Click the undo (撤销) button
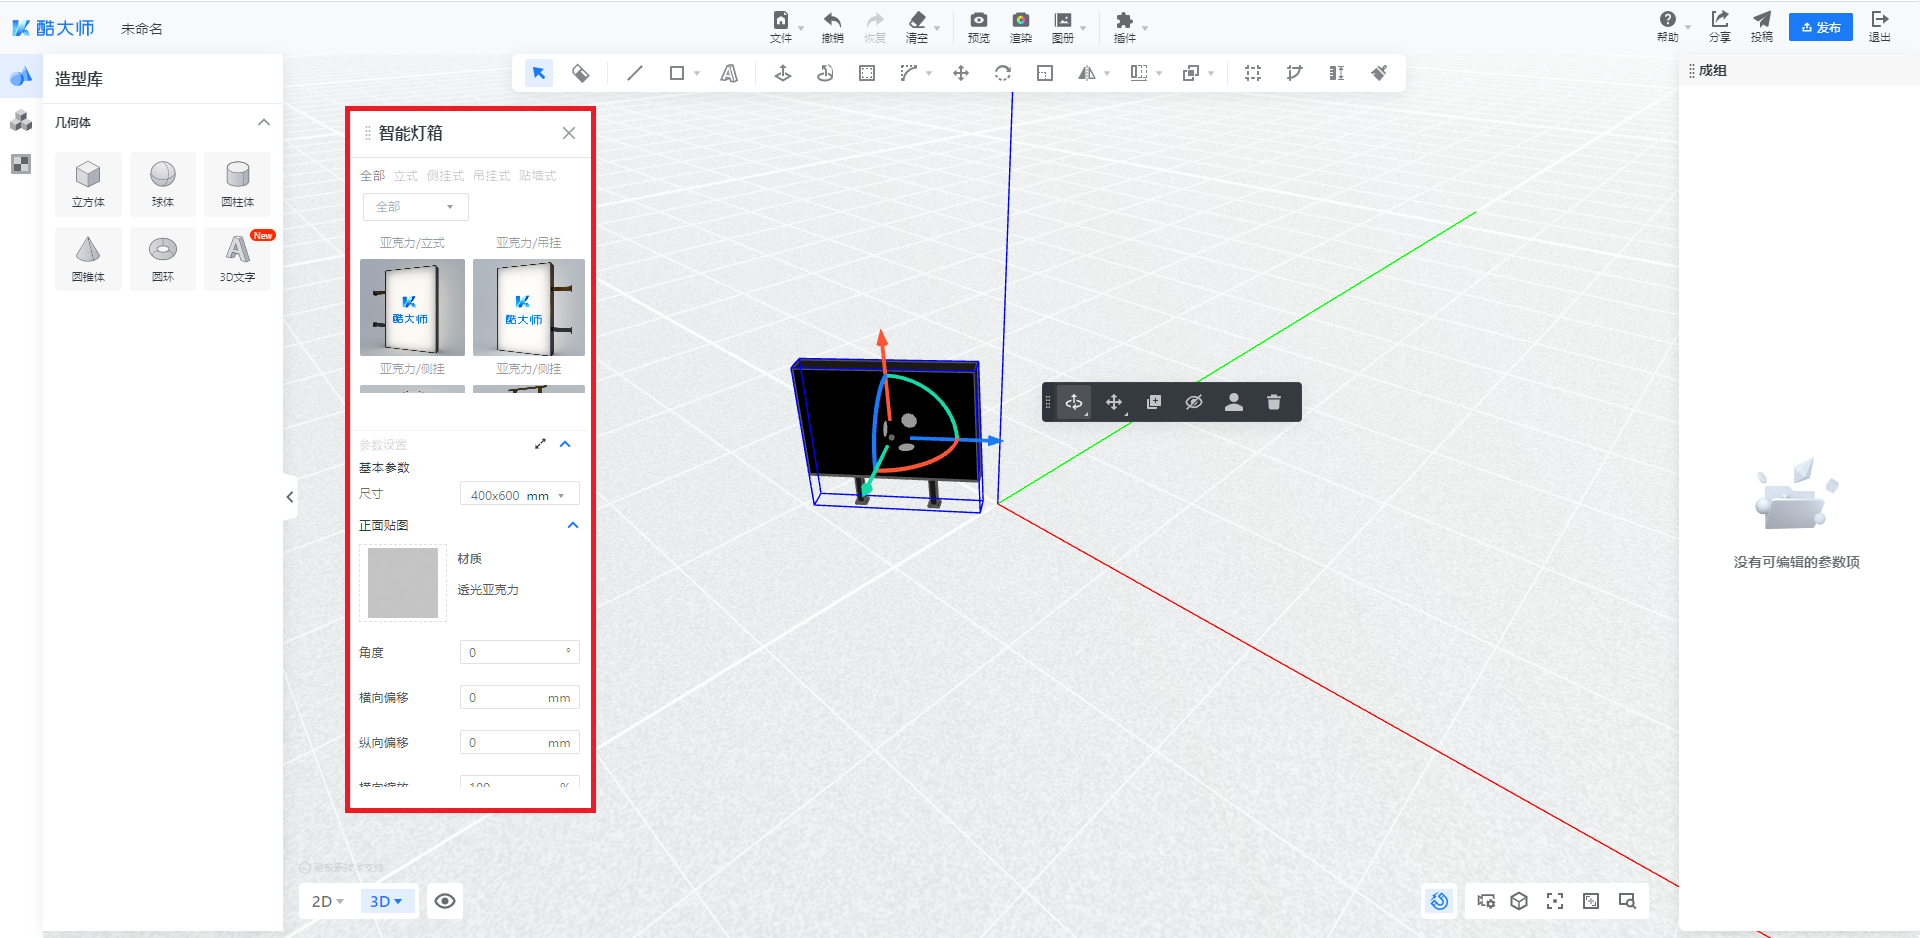Screen dimensions: 1920x938 (x=832, y=27)
